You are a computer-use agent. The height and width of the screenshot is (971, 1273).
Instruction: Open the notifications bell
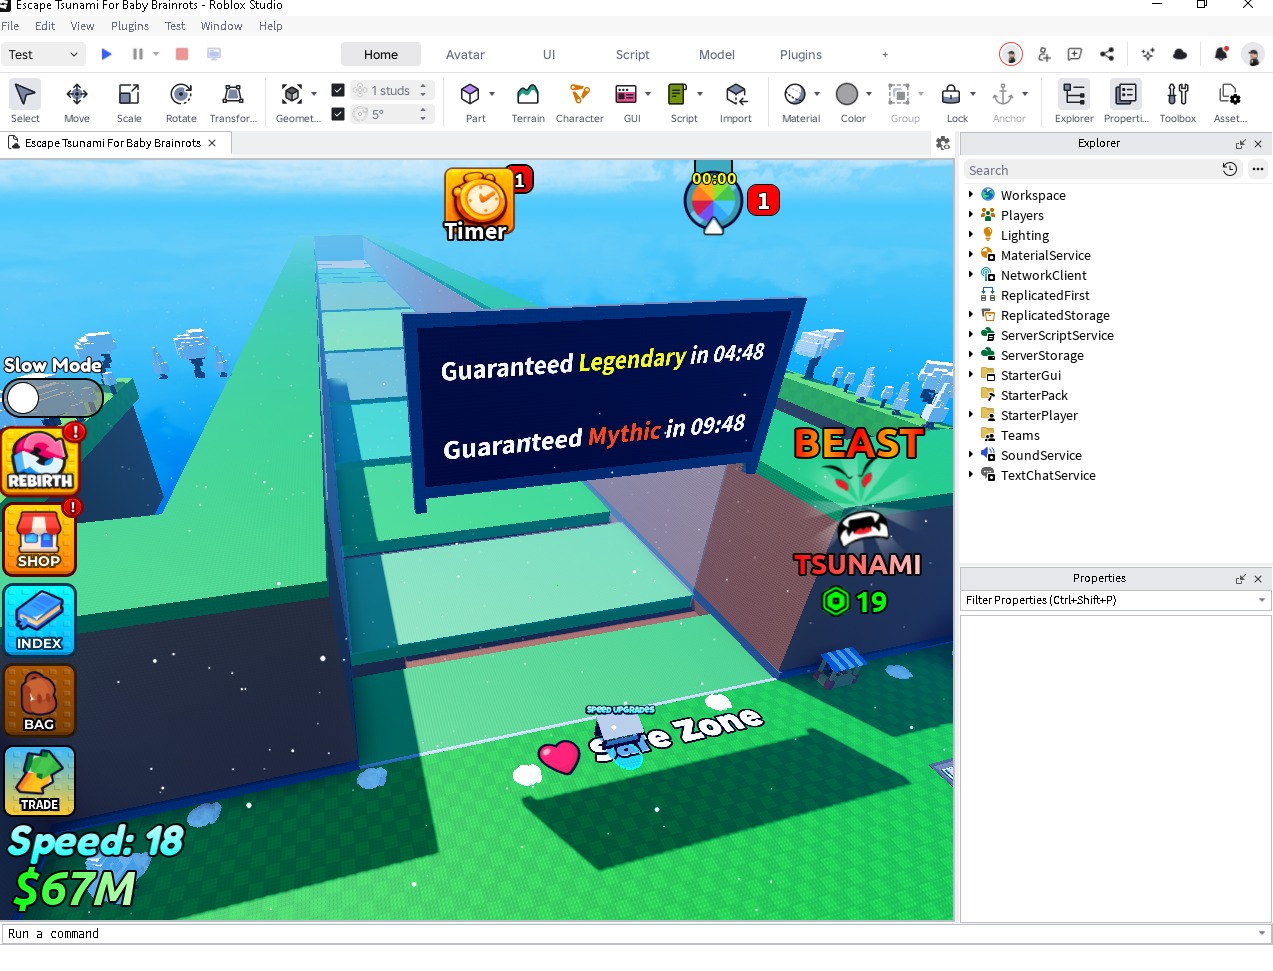[1221, 54]
